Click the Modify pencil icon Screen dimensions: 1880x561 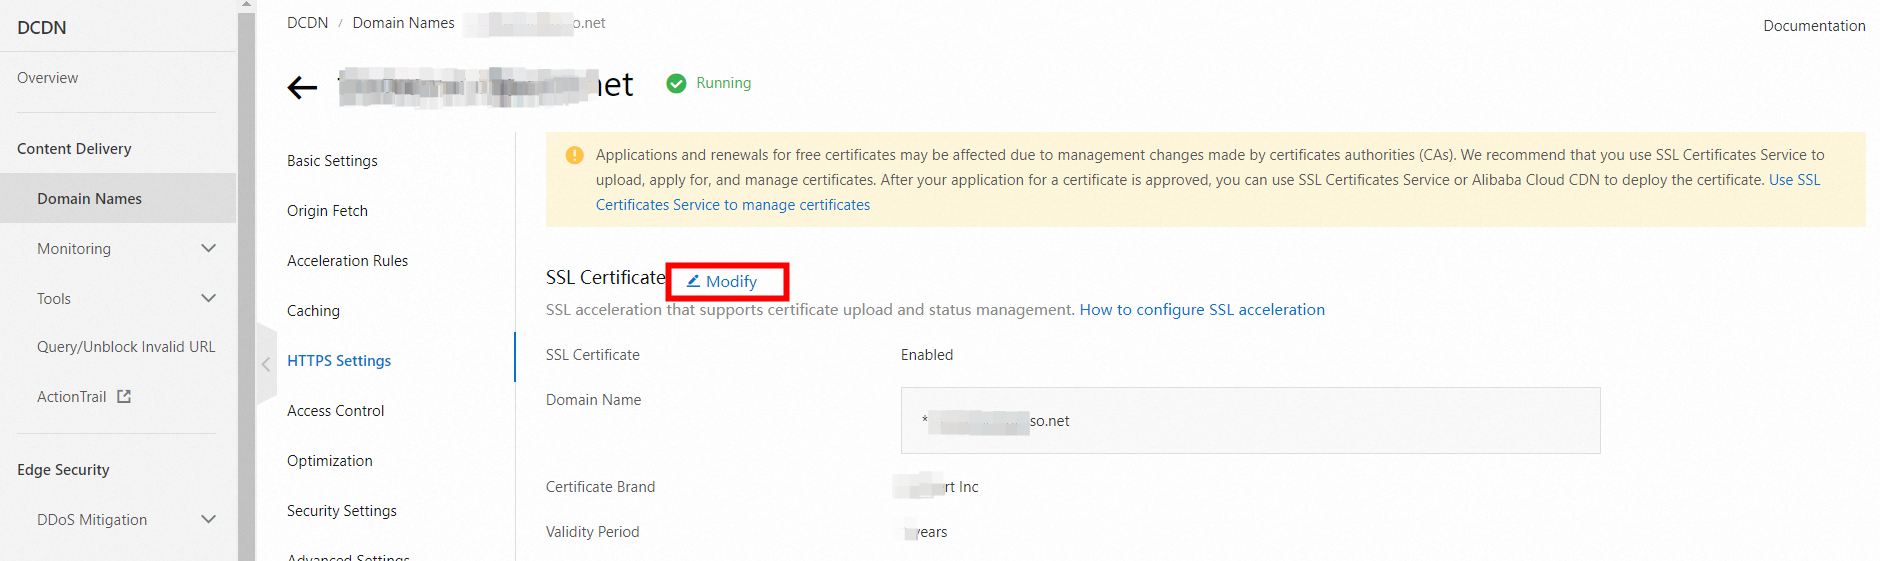click(693, 281)
